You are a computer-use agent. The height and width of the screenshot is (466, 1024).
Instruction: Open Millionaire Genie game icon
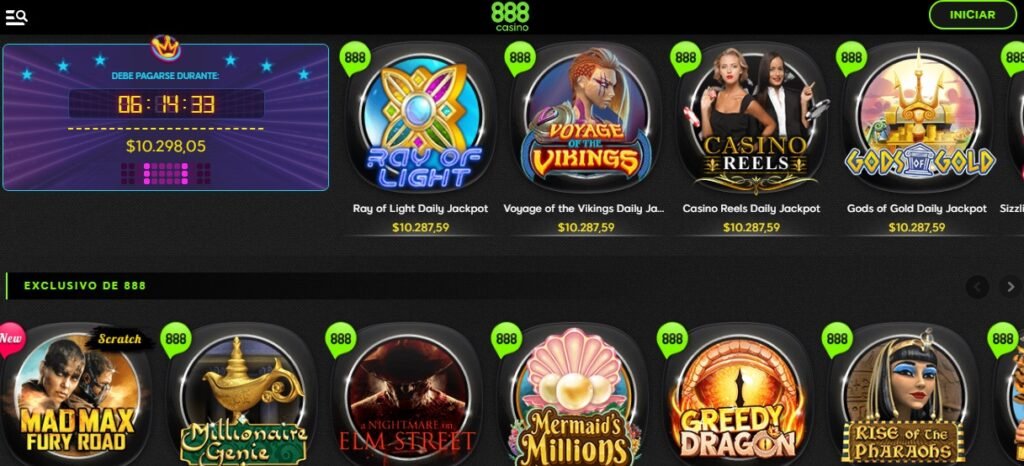242,394
